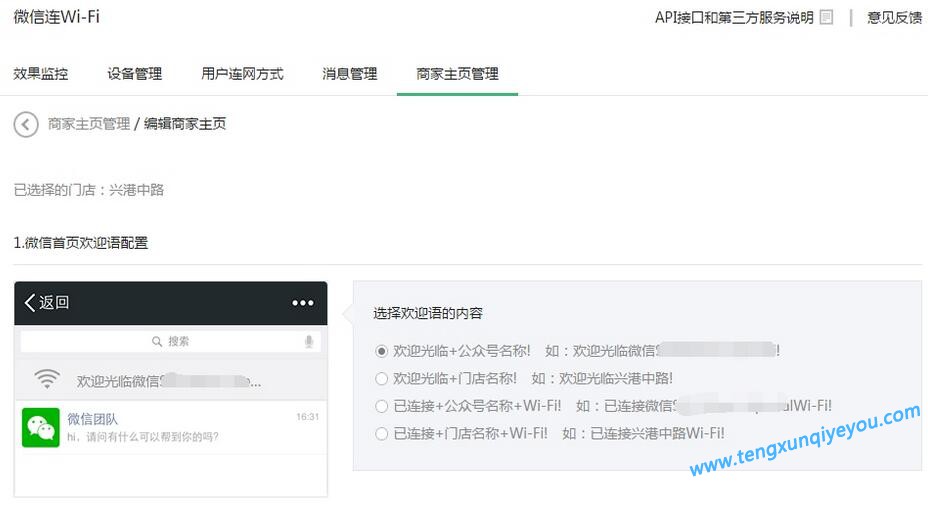The width and height of the screenshot is (928, 505).
Task: Click the search field in phone preview
Action: 170,342
